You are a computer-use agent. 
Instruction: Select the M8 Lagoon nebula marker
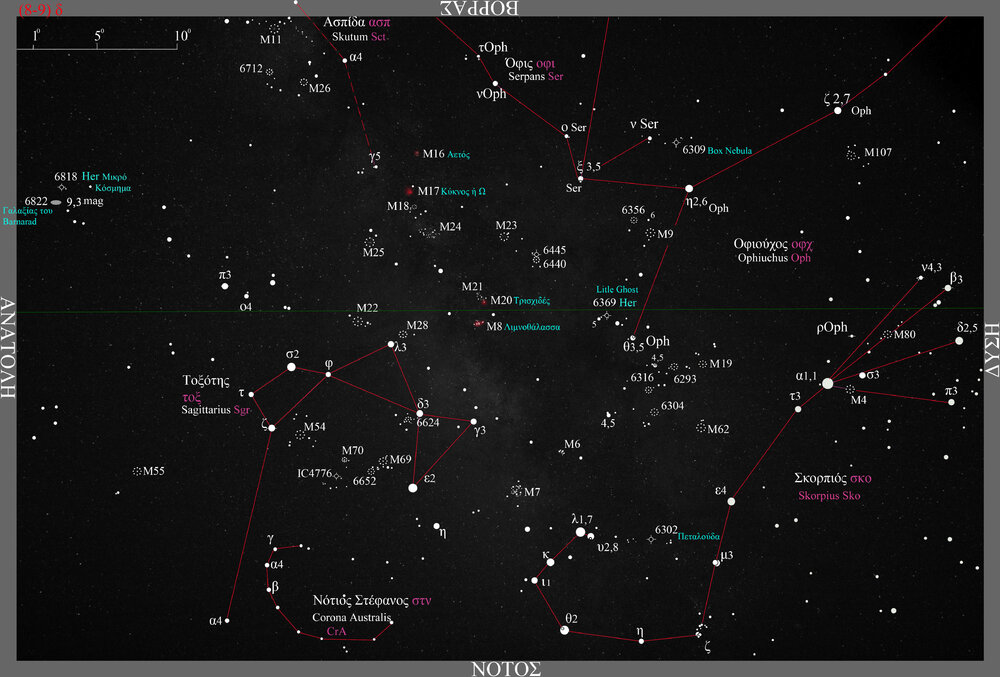coord(479,324)
